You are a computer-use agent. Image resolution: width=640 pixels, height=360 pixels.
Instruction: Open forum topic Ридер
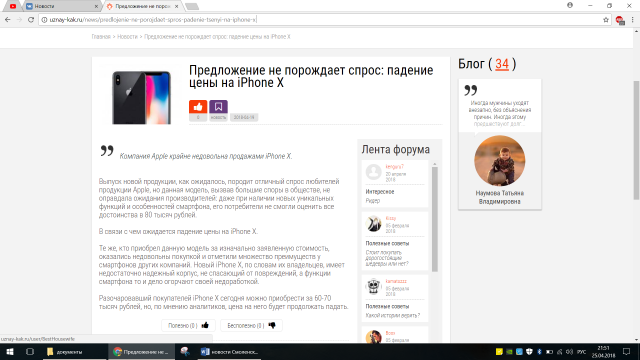click(373, 200)
